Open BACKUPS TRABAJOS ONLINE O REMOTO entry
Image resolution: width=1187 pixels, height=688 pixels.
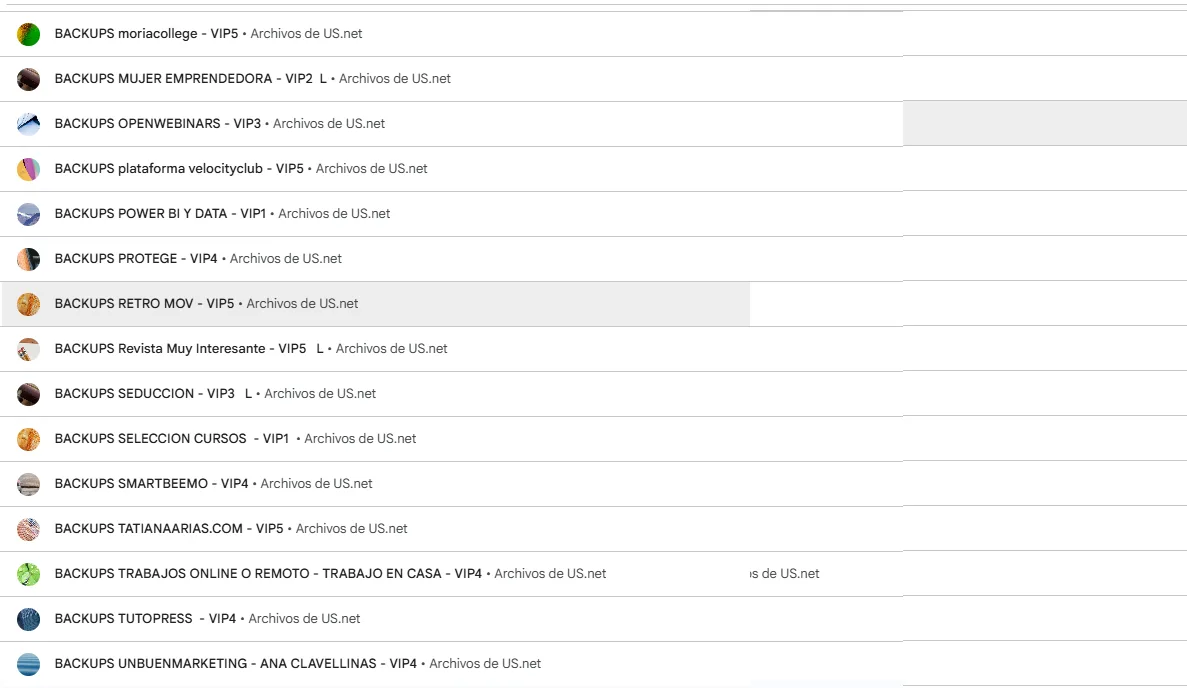451,574
